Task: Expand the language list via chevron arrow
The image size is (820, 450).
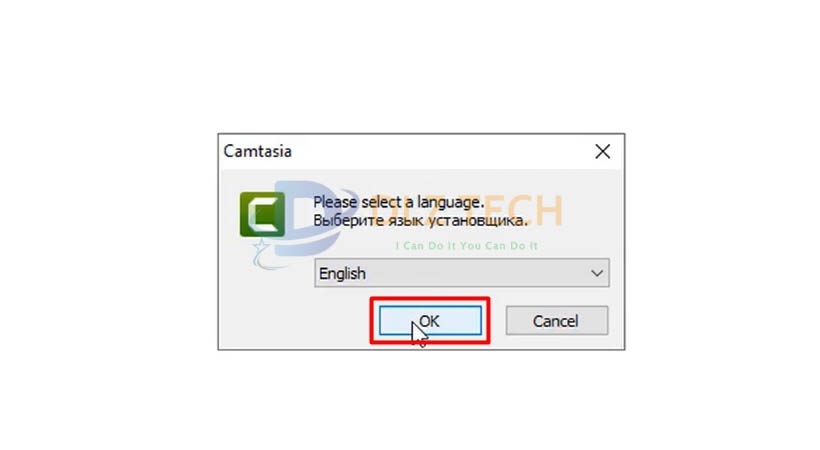Action: [x=597, y=273]
